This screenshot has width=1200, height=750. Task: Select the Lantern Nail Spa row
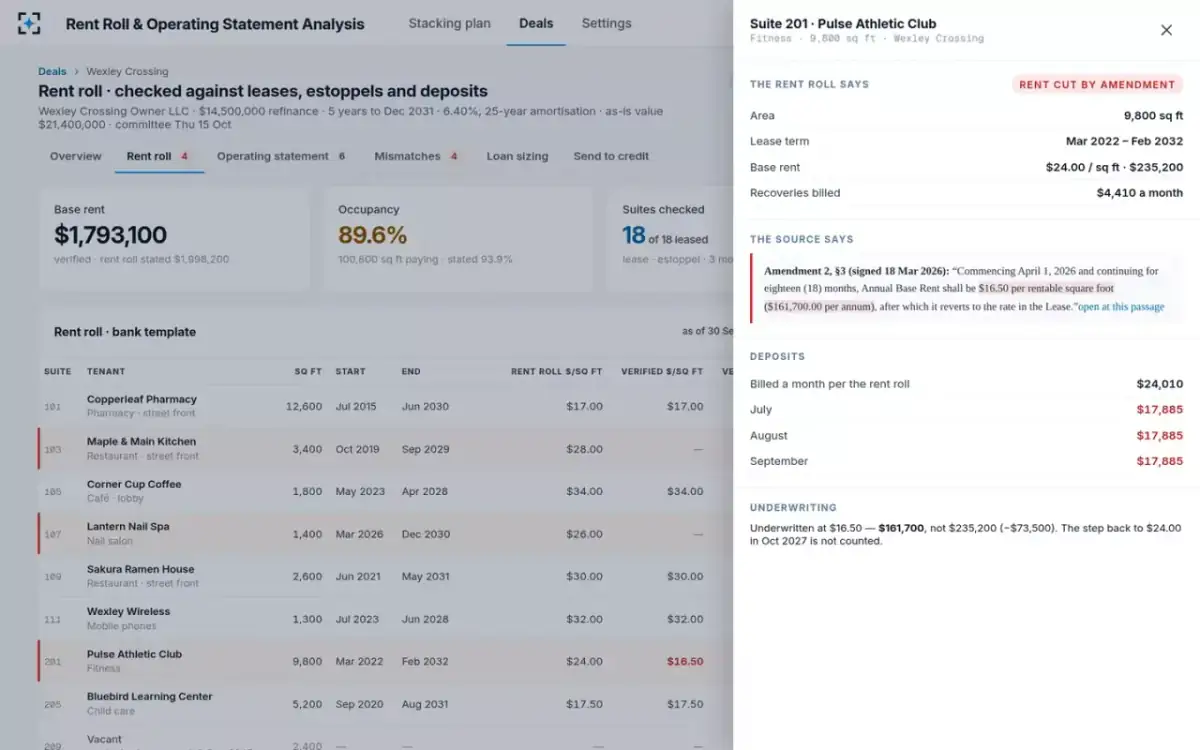(386, 534)
